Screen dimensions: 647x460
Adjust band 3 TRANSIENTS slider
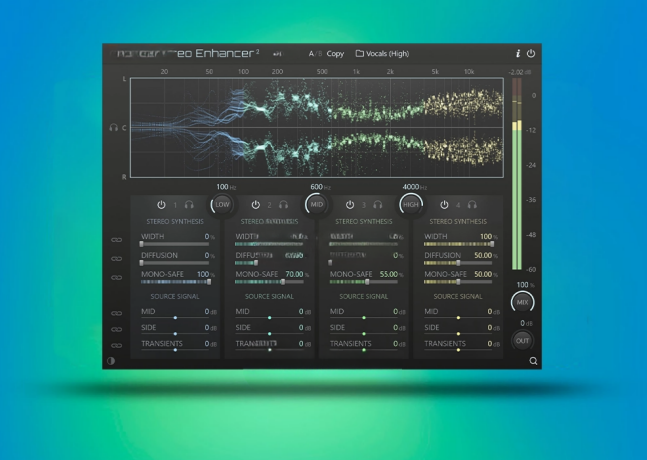[364, 350]
